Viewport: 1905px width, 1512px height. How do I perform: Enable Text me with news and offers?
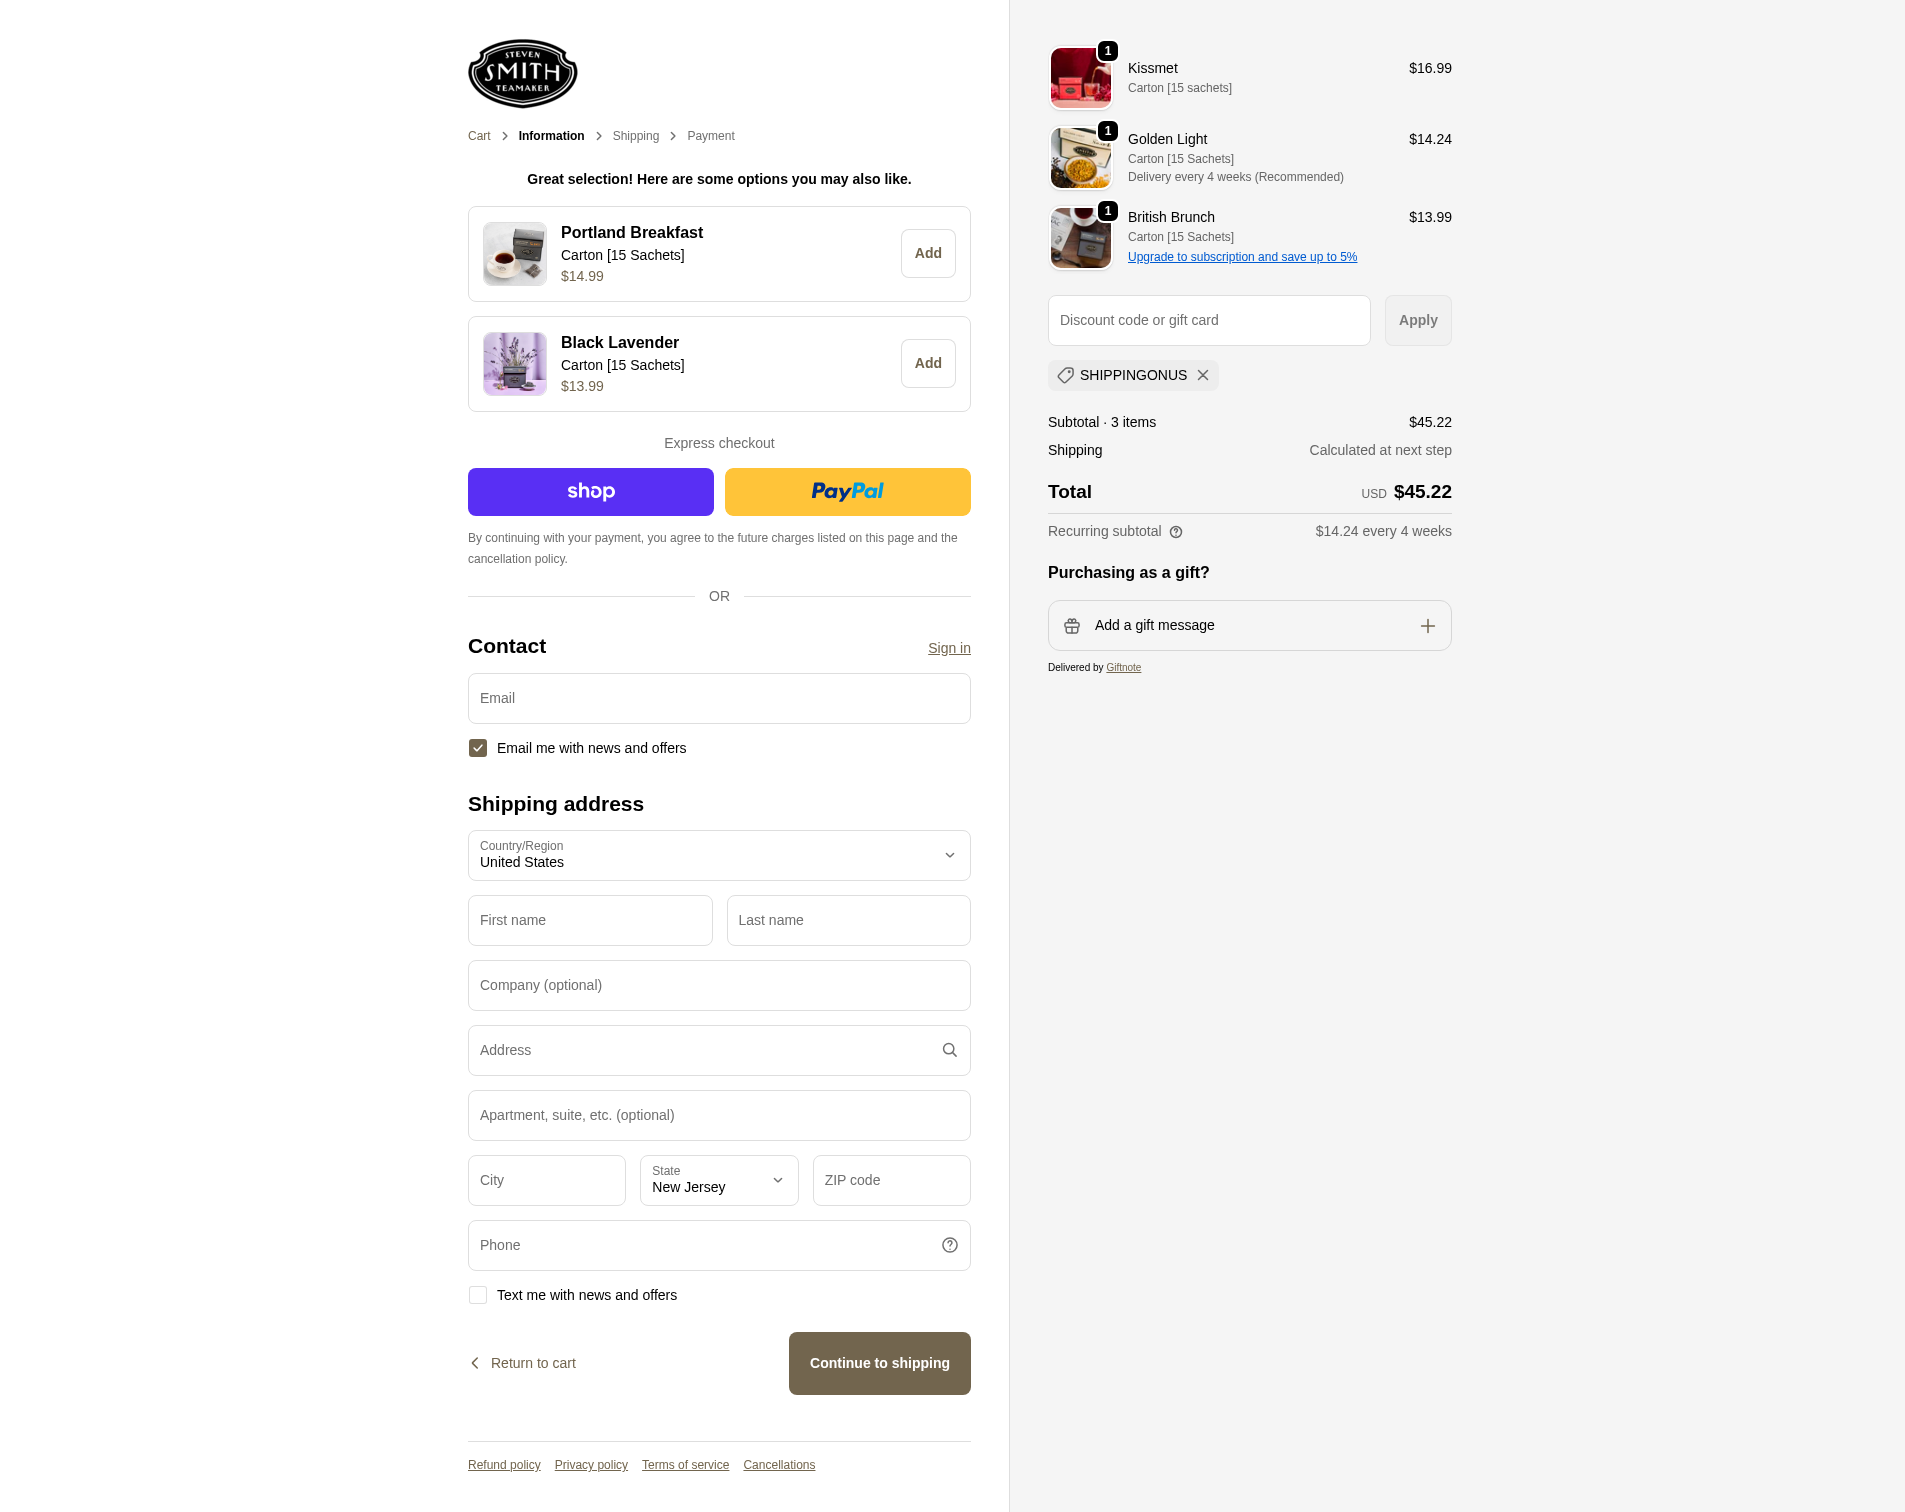478,1295
